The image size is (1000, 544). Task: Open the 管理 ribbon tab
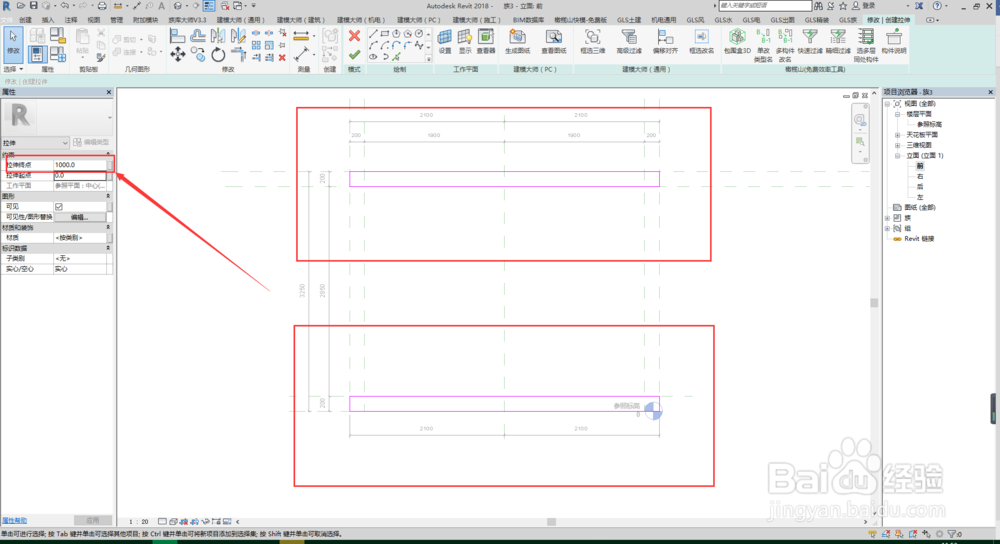pyautogui.click(x=116, y=20)
